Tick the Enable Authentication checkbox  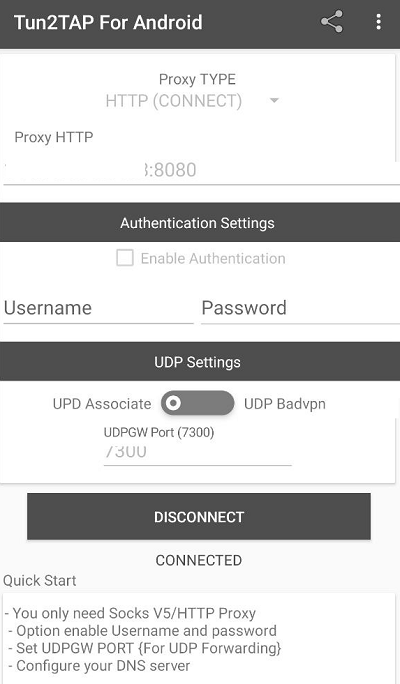(125, 258)
